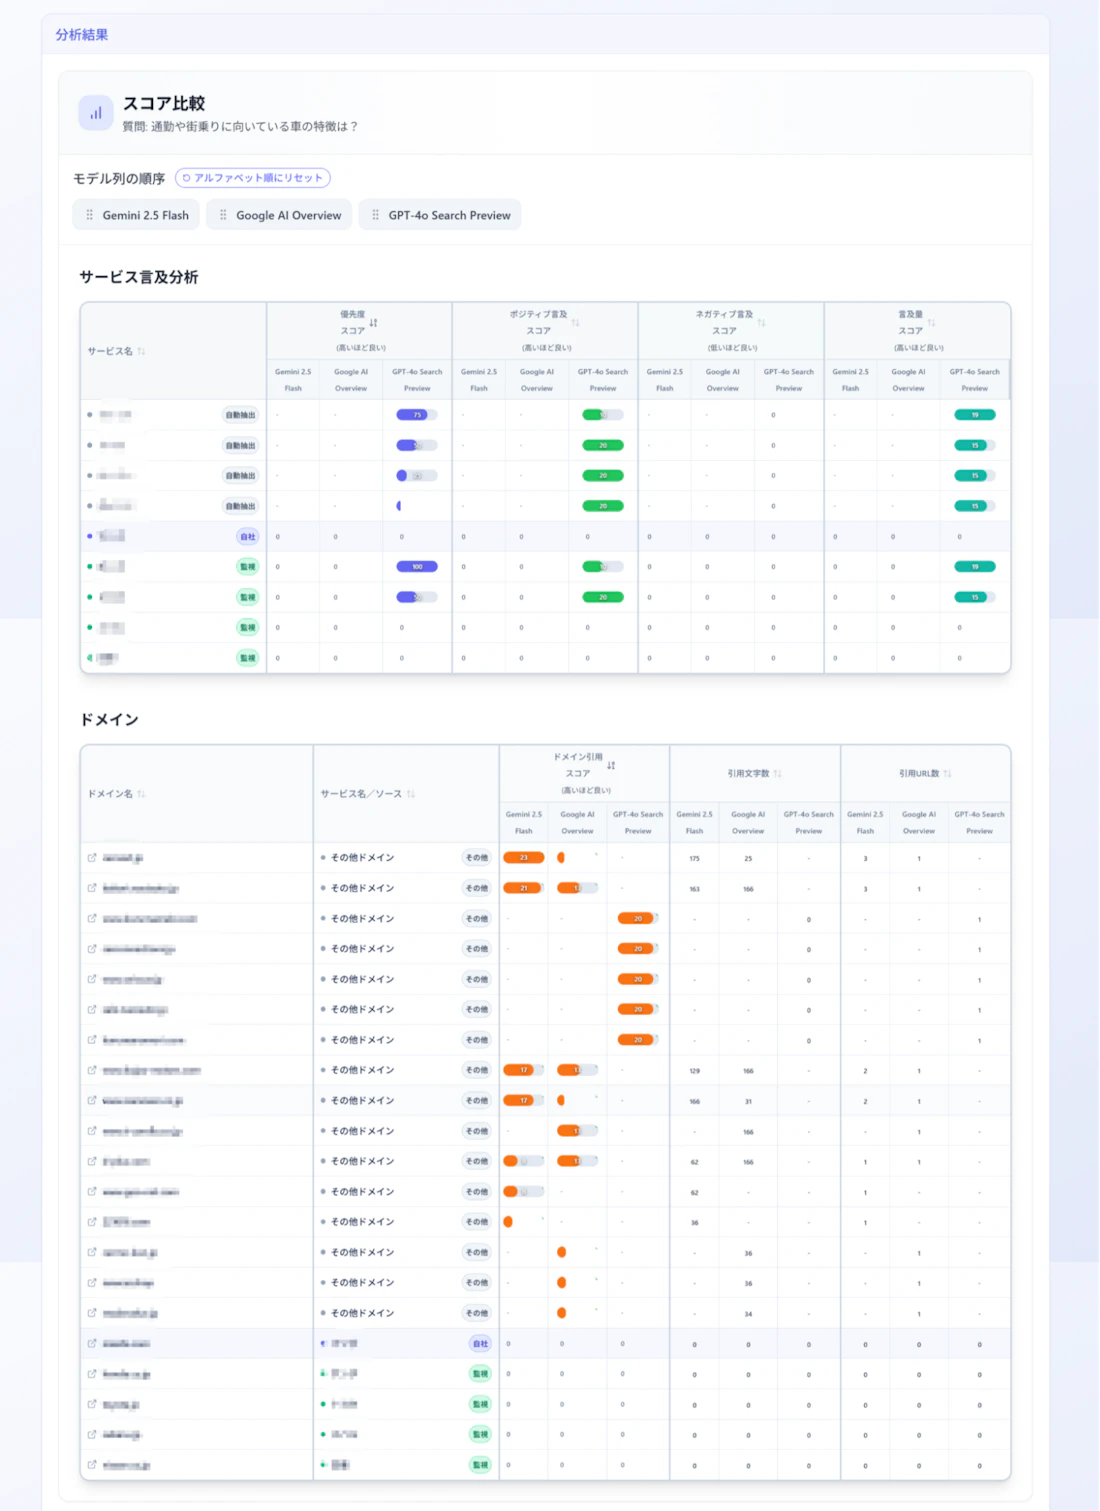Image resolution: width=1100 pixels, height=1511 pixels.
Task: Click the drag handle on Google AI Overview chip
Action: click(223, 215)
